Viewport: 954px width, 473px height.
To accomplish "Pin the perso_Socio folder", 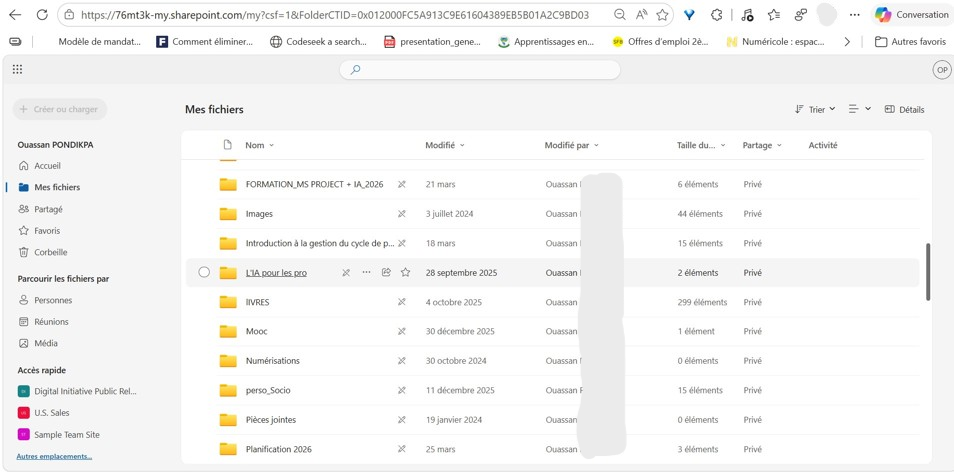I will [402, 390].
